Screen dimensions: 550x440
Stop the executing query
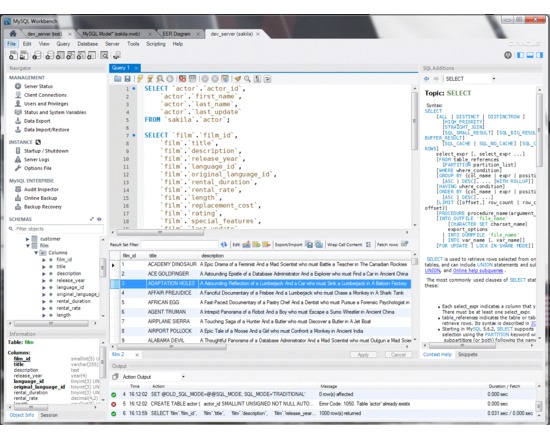click(x=170, y=79)
